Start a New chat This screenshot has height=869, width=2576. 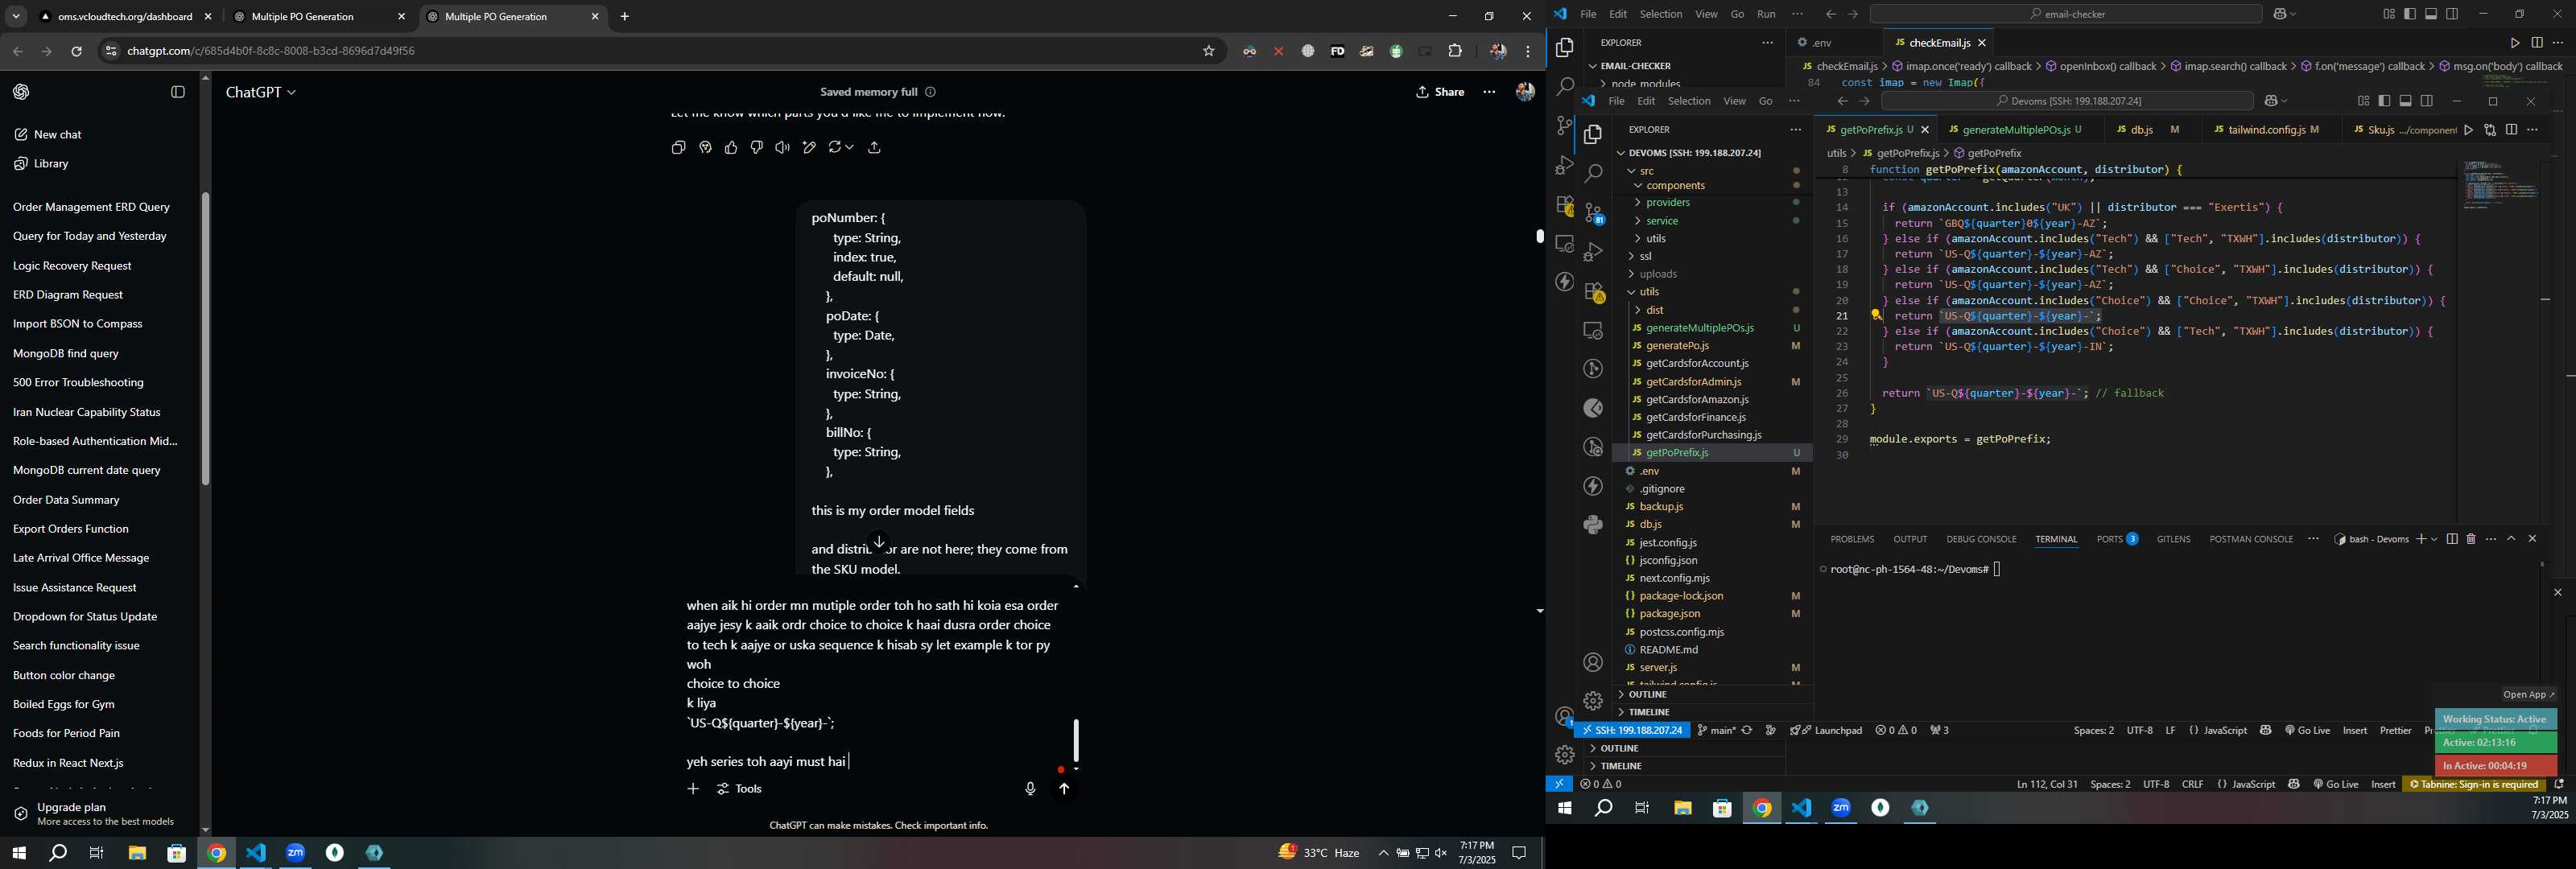point(48,135)
